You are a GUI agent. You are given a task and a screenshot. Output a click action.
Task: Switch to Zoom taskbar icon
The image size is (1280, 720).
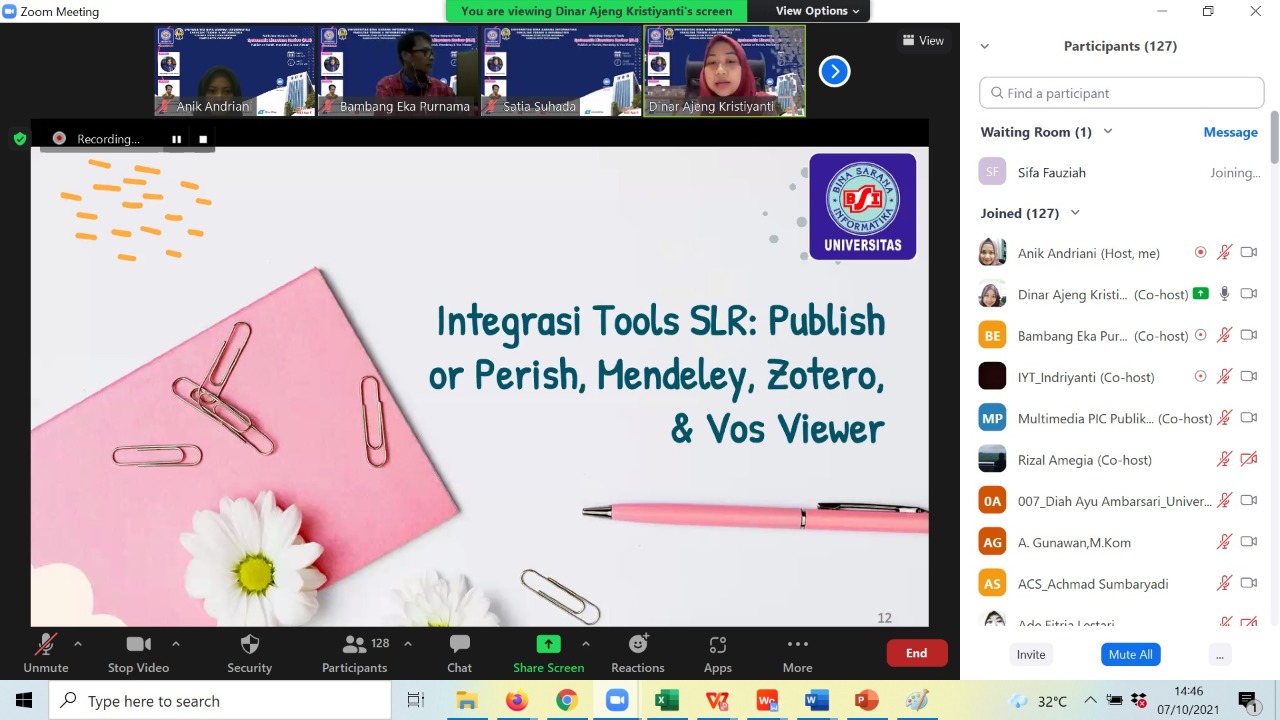click(616, 701)
